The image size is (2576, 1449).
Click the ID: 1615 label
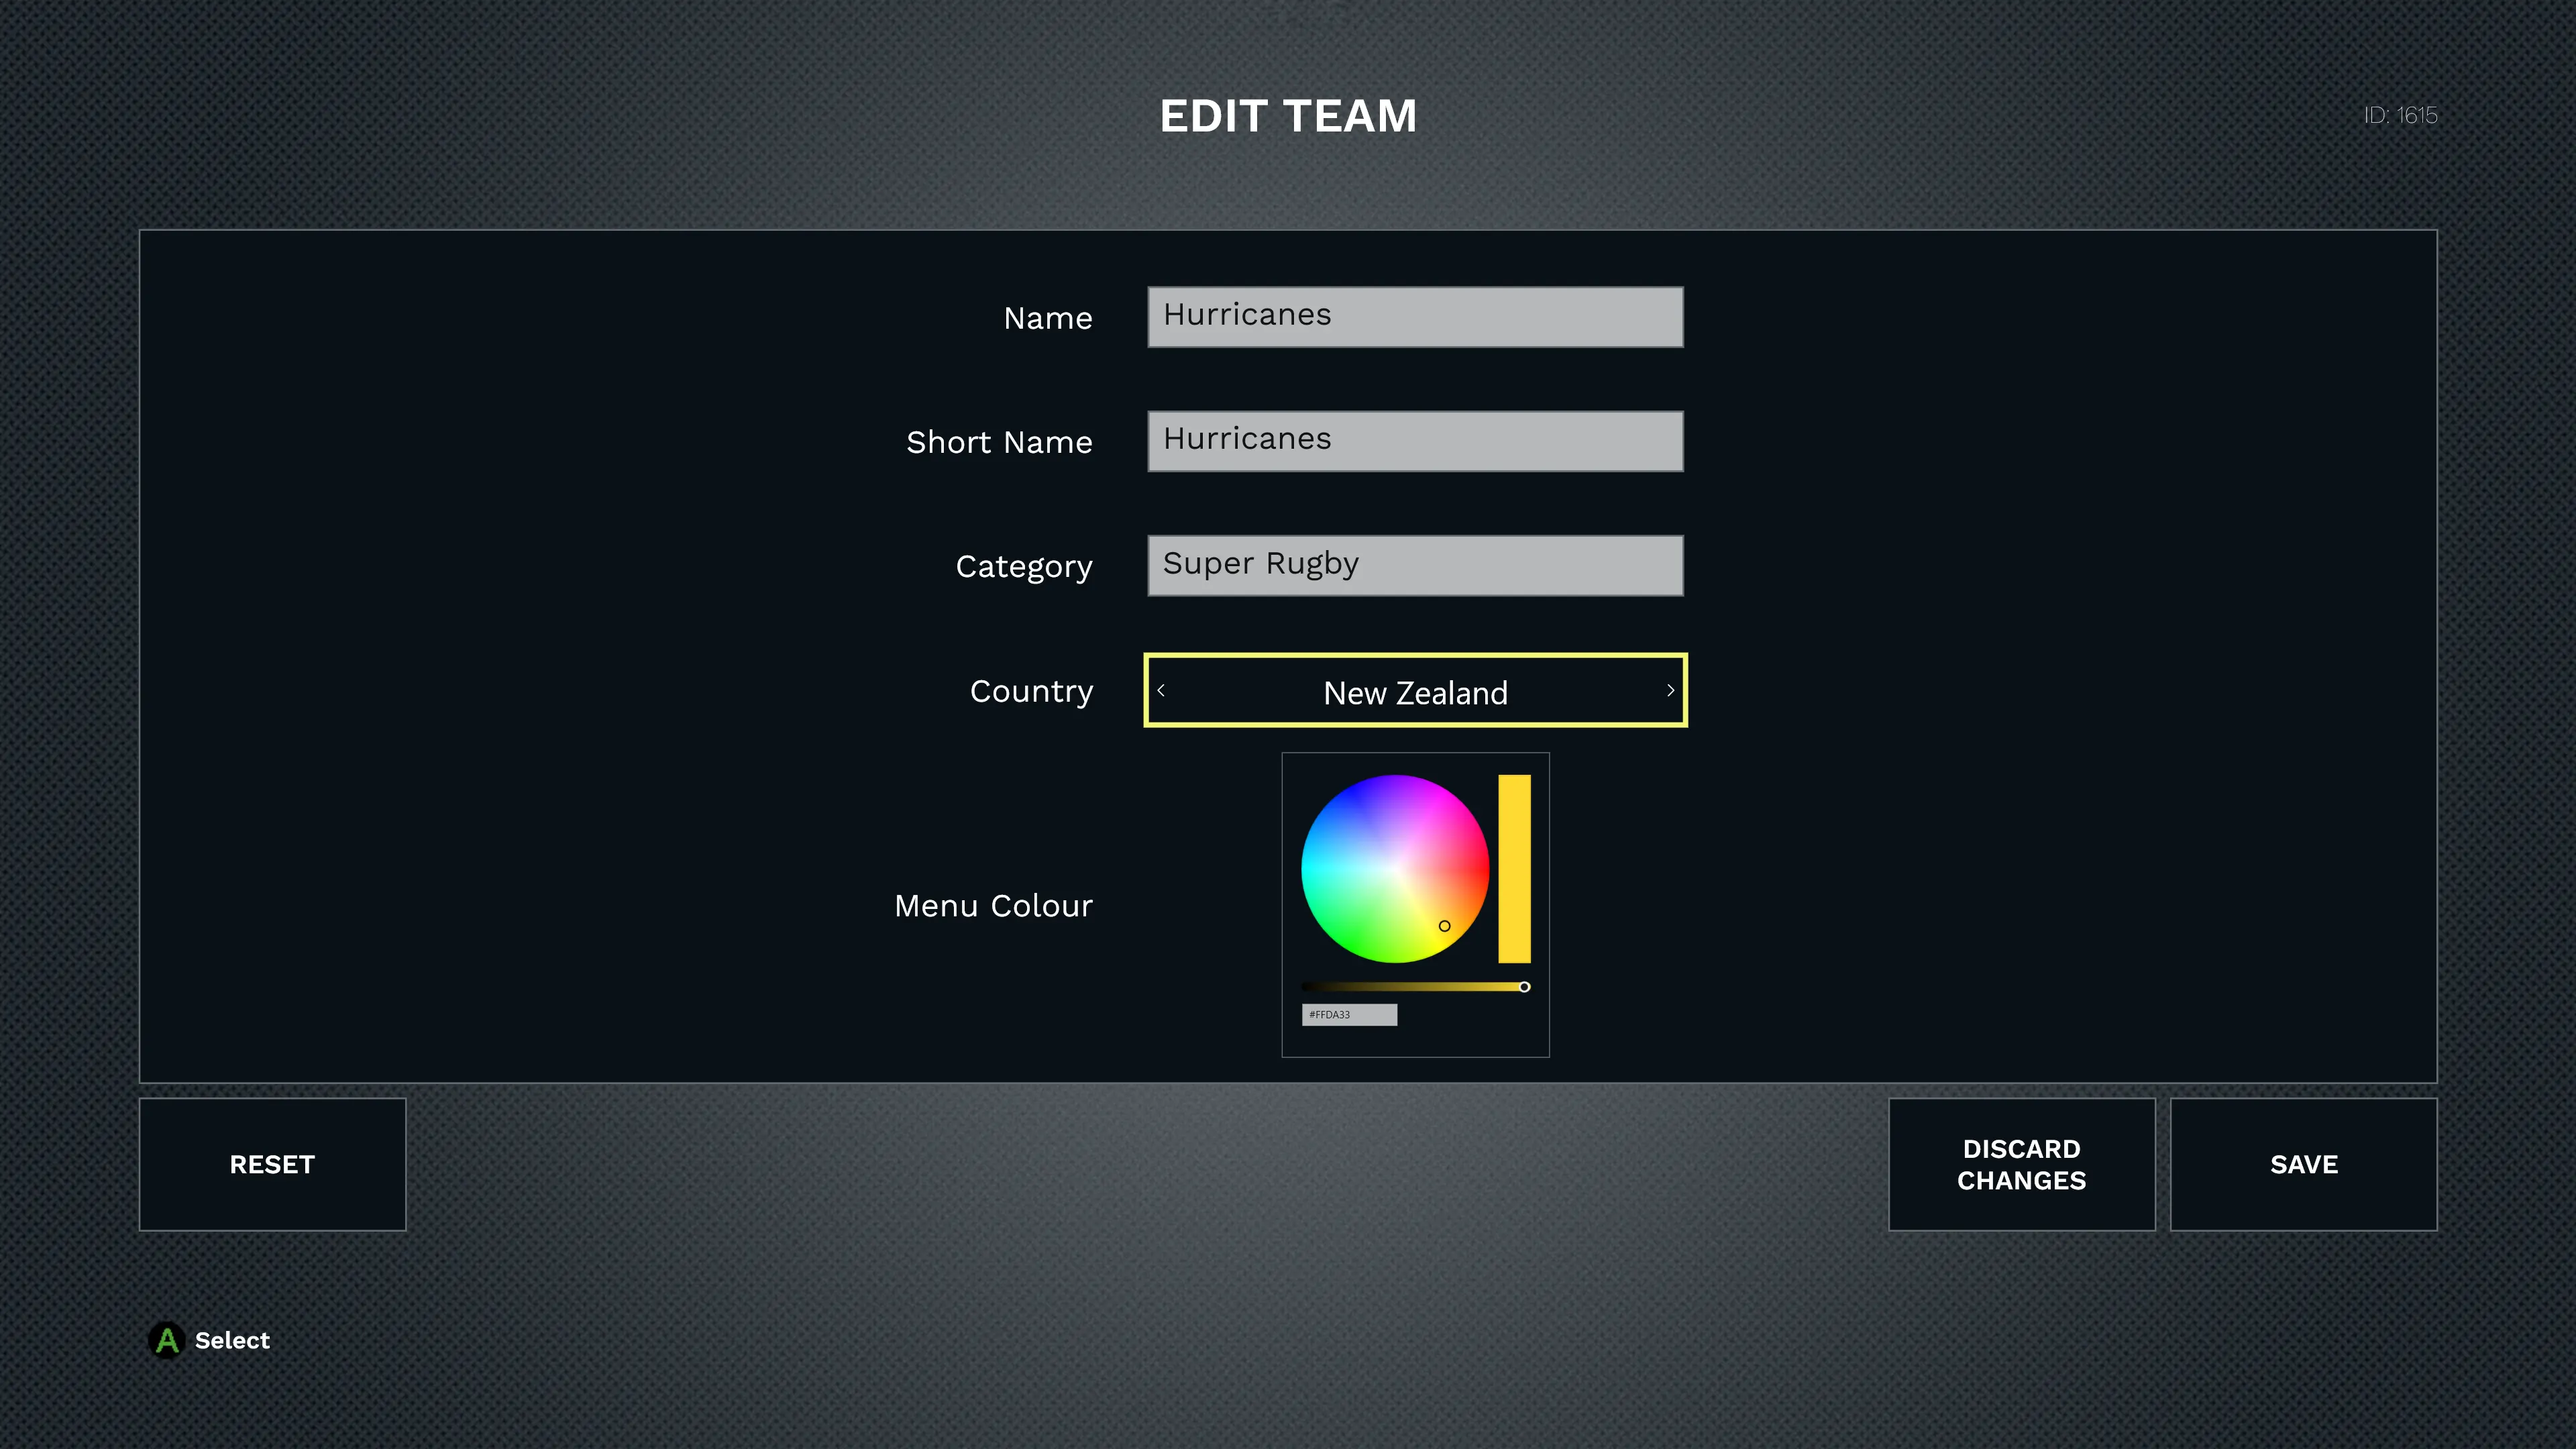[x=2400, y=115]
